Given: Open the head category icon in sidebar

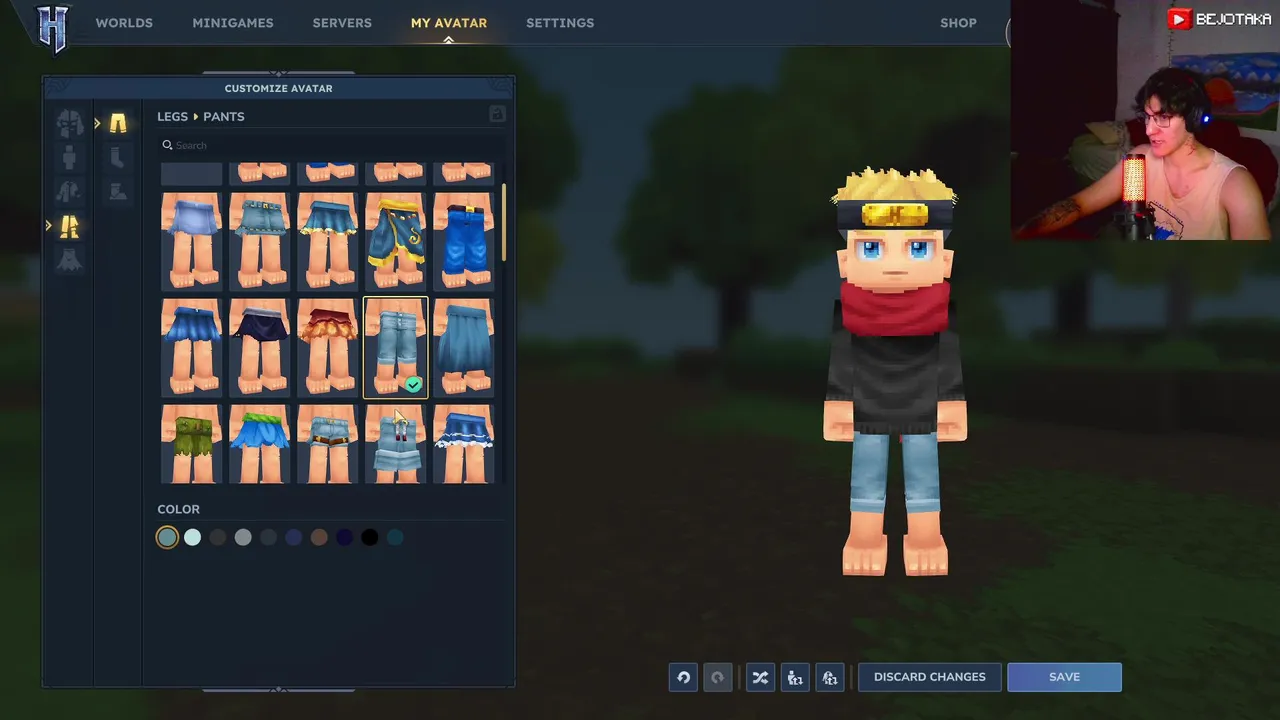Looking at the screenshot, I should [x=69, y=123].
